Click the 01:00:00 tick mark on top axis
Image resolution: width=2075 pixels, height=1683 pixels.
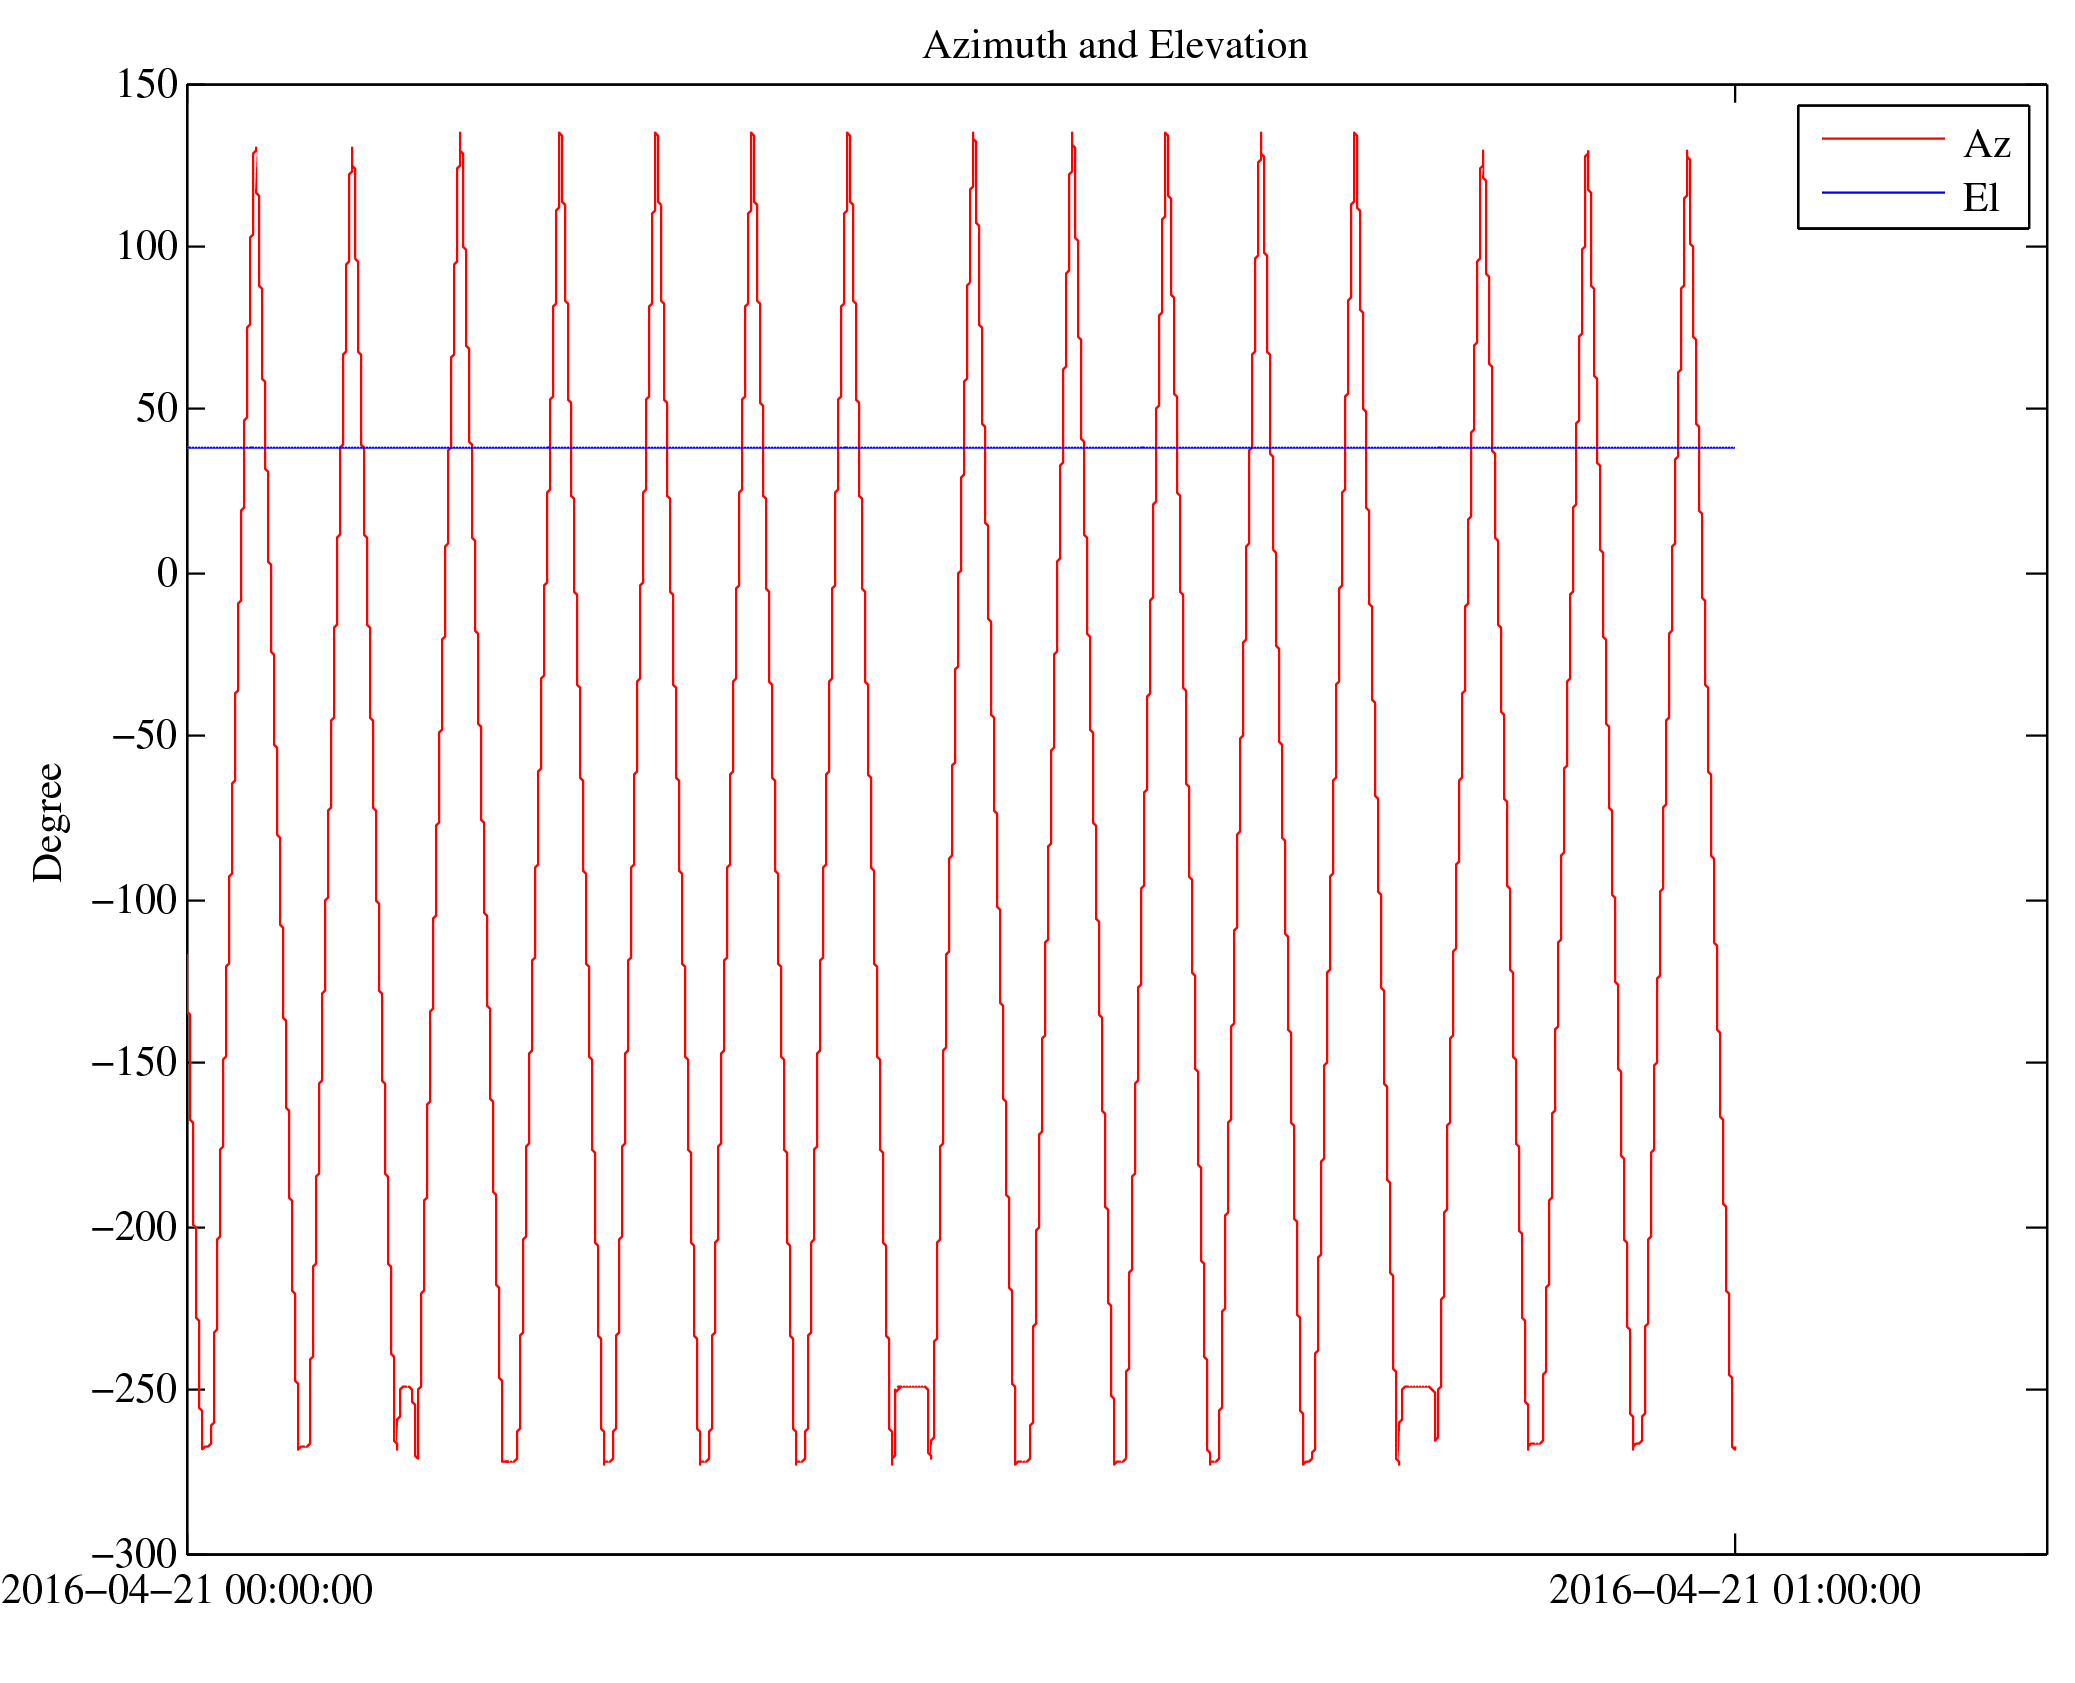click(x=1735, y=93)
